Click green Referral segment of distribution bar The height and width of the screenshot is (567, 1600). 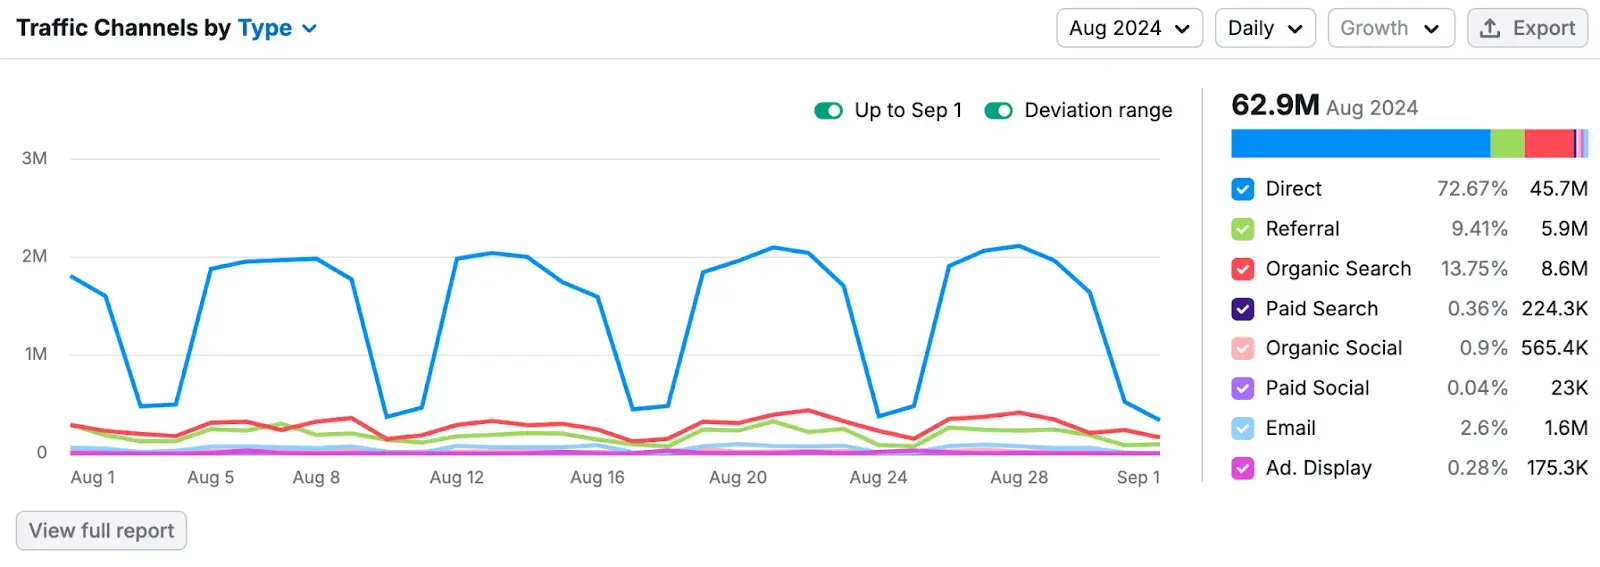tap(1508, 143)
